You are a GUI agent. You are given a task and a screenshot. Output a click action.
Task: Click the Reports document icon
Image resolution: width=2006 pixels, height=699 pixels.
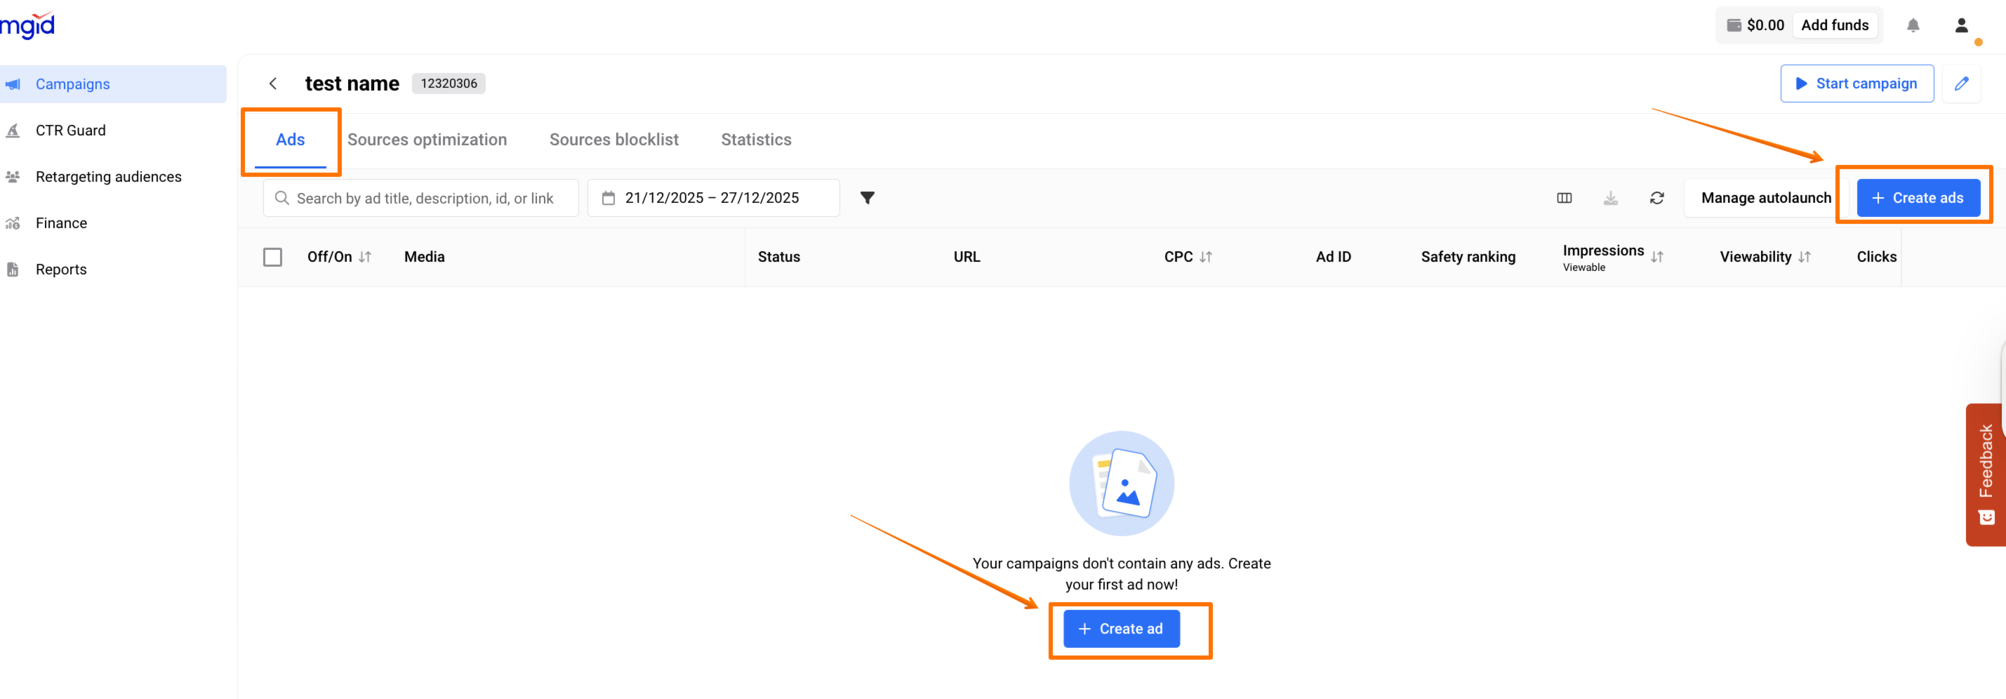point(13,269)
